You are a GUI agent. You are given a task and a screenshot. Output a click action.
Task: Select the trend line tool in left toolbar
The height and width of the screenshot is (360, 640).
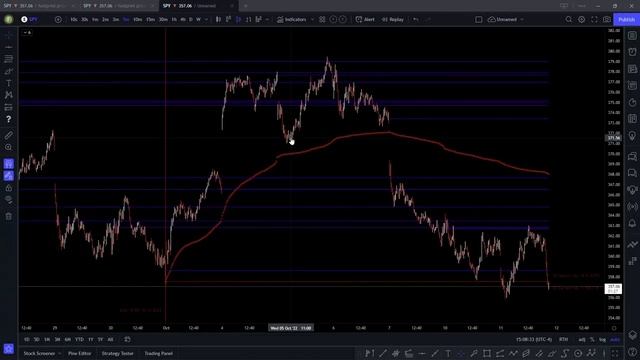point(9,47)
